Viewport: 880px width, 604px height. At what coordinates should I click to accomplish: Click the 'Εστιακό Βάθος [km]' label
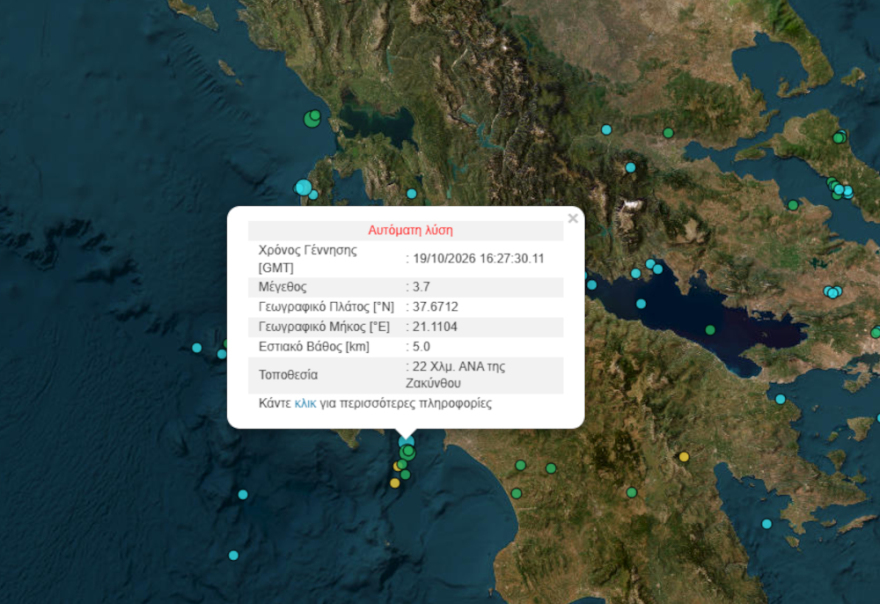(x=314, y=347)
